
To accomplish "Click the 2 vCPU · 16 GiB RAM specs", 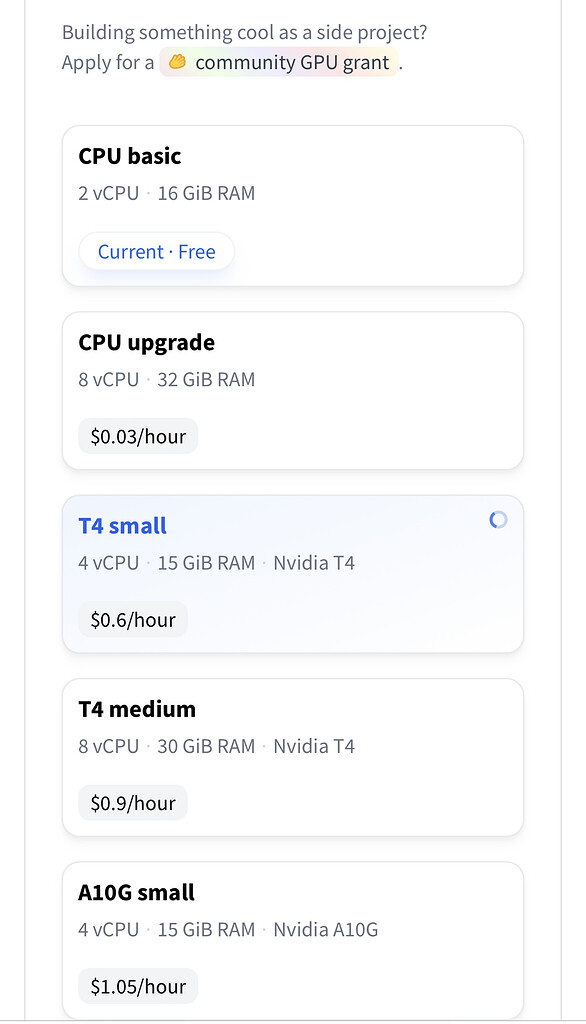I will (166, 193).
